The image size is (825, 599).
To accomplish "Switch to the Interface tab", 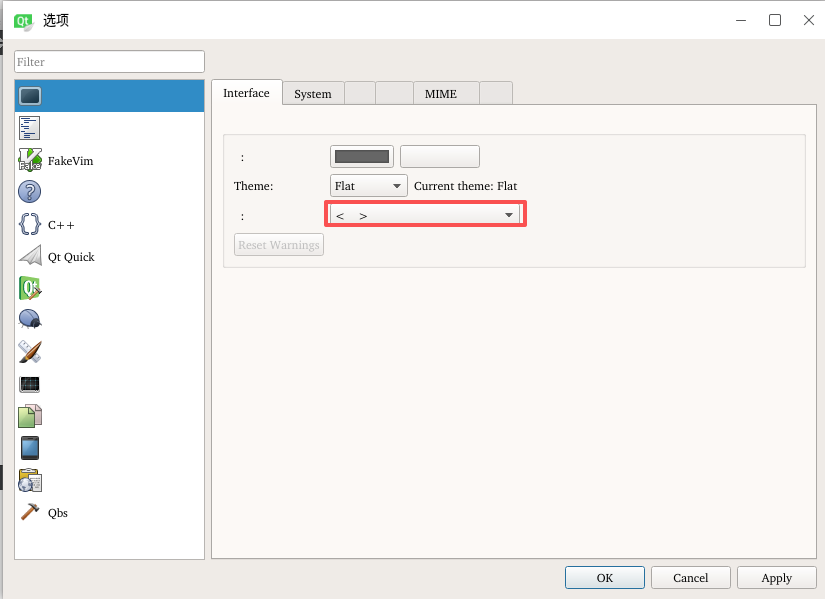I will coord(246,93).
